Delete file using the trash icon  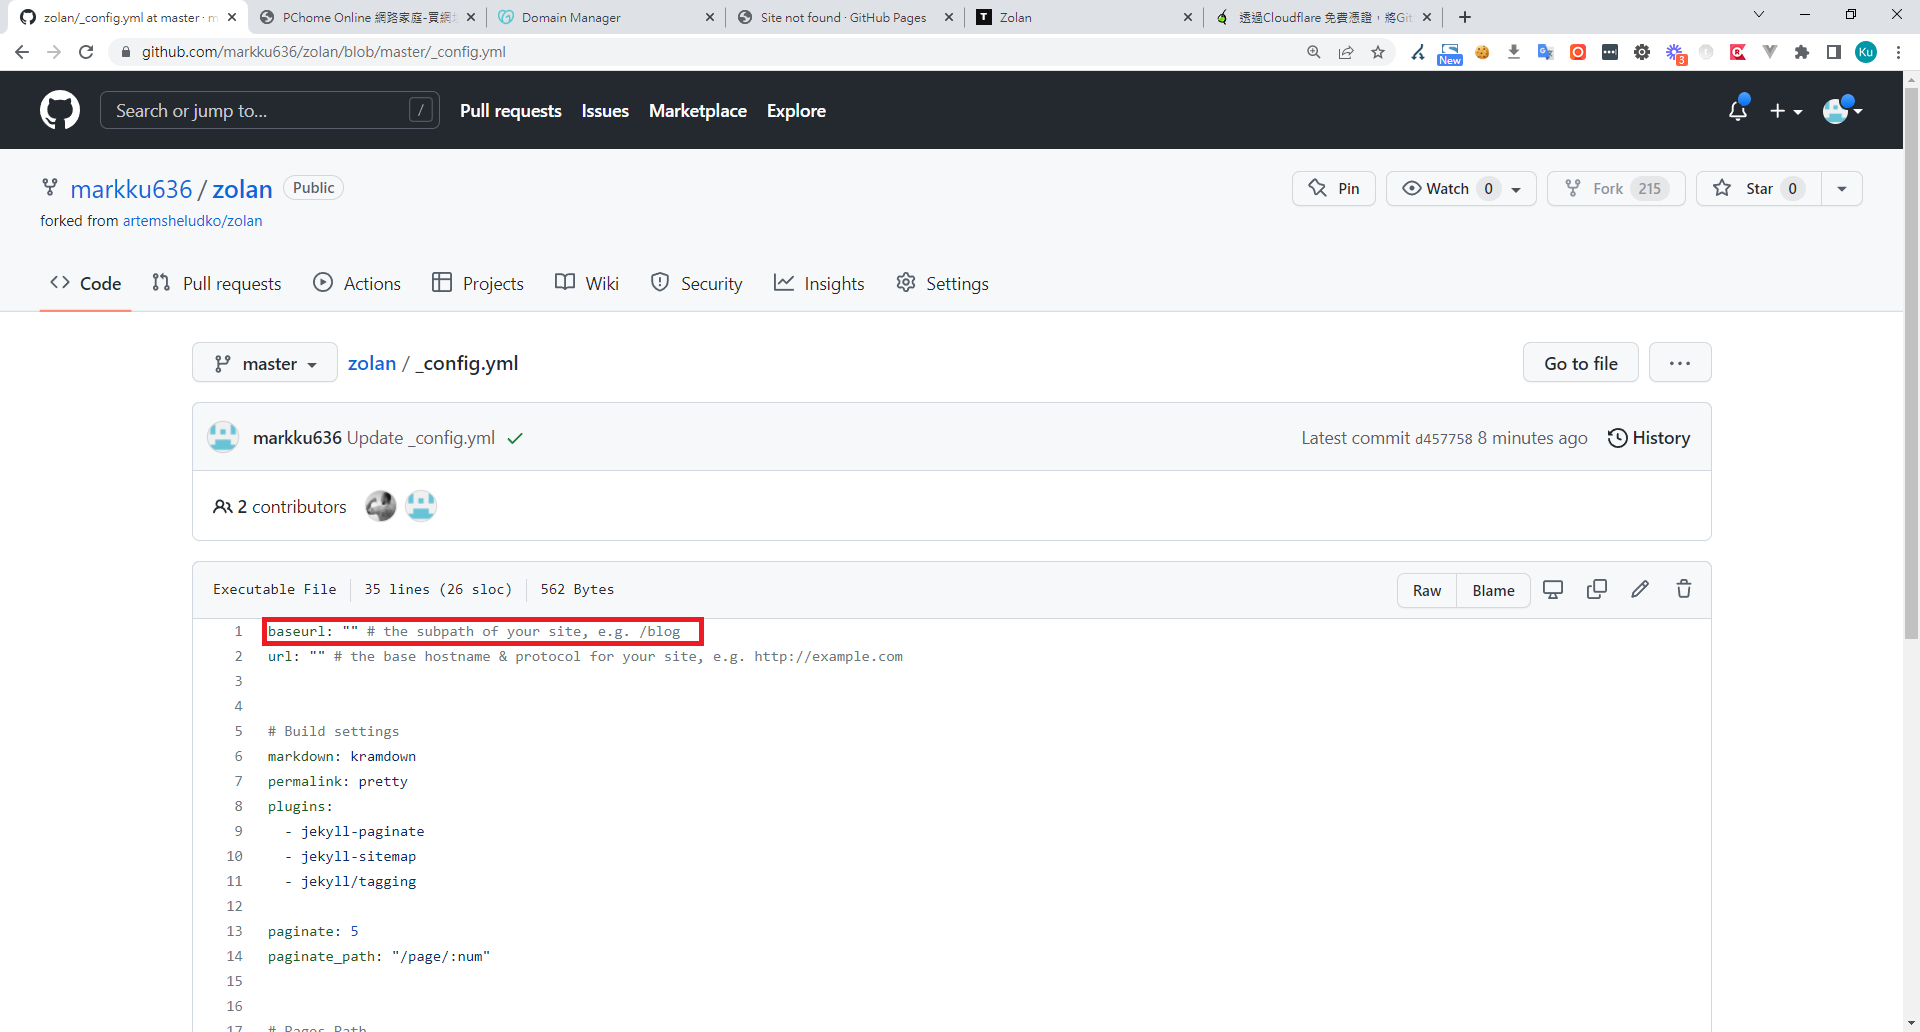1684,590
